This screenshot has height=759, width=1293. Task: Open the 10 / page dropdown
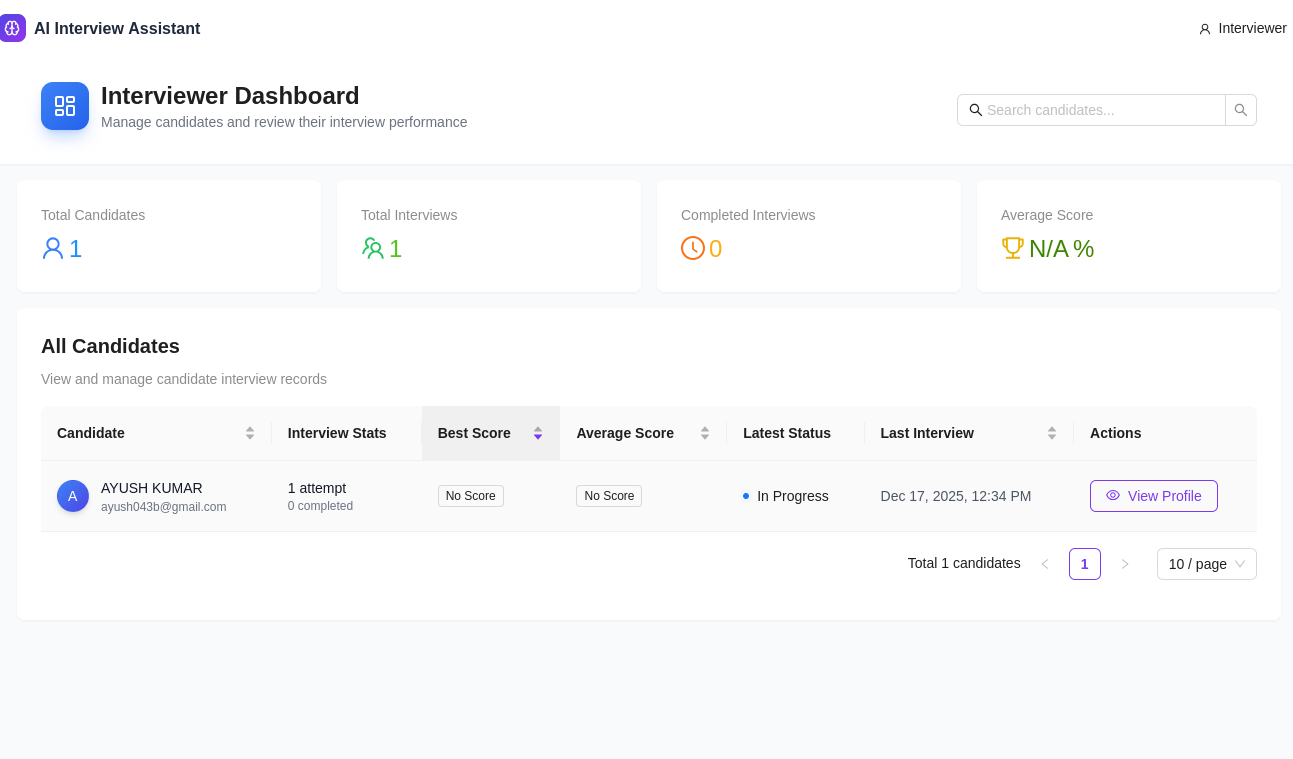(1207, 564)
